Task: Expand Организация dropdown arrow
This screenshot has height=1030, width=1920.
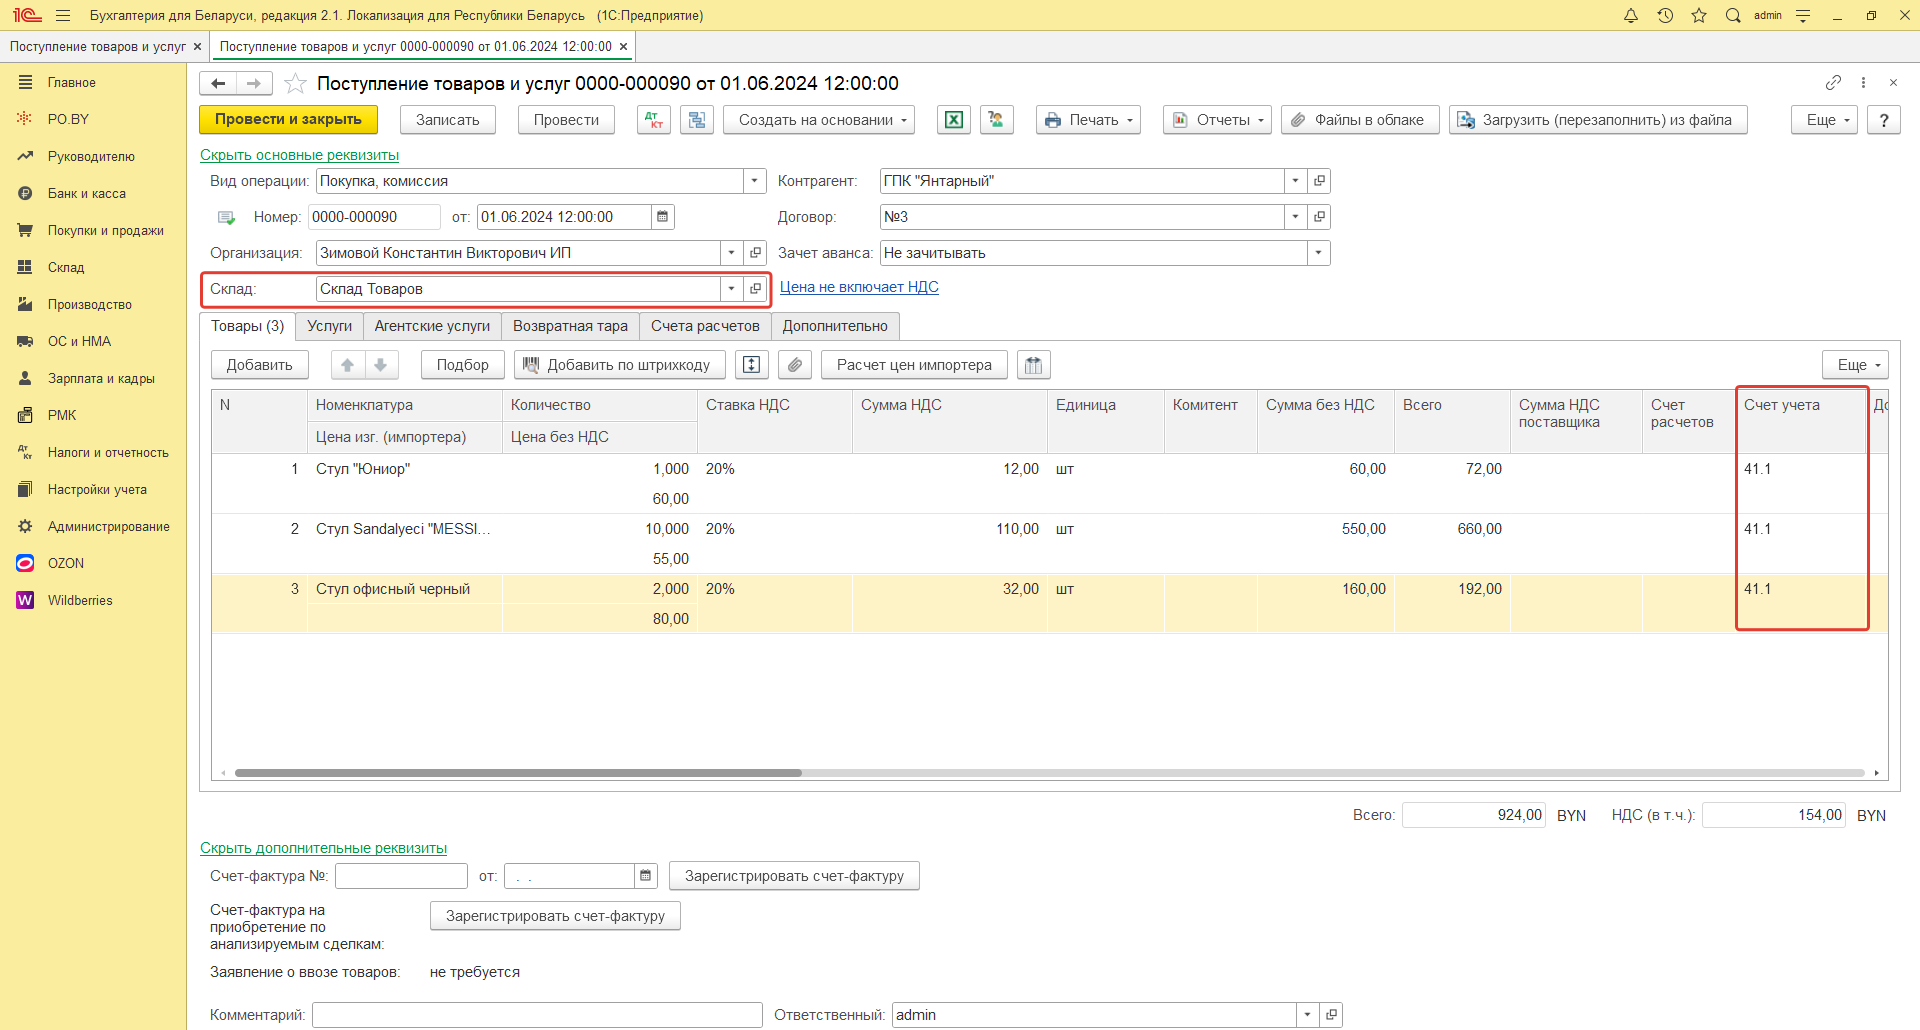Action: point(732,253)
